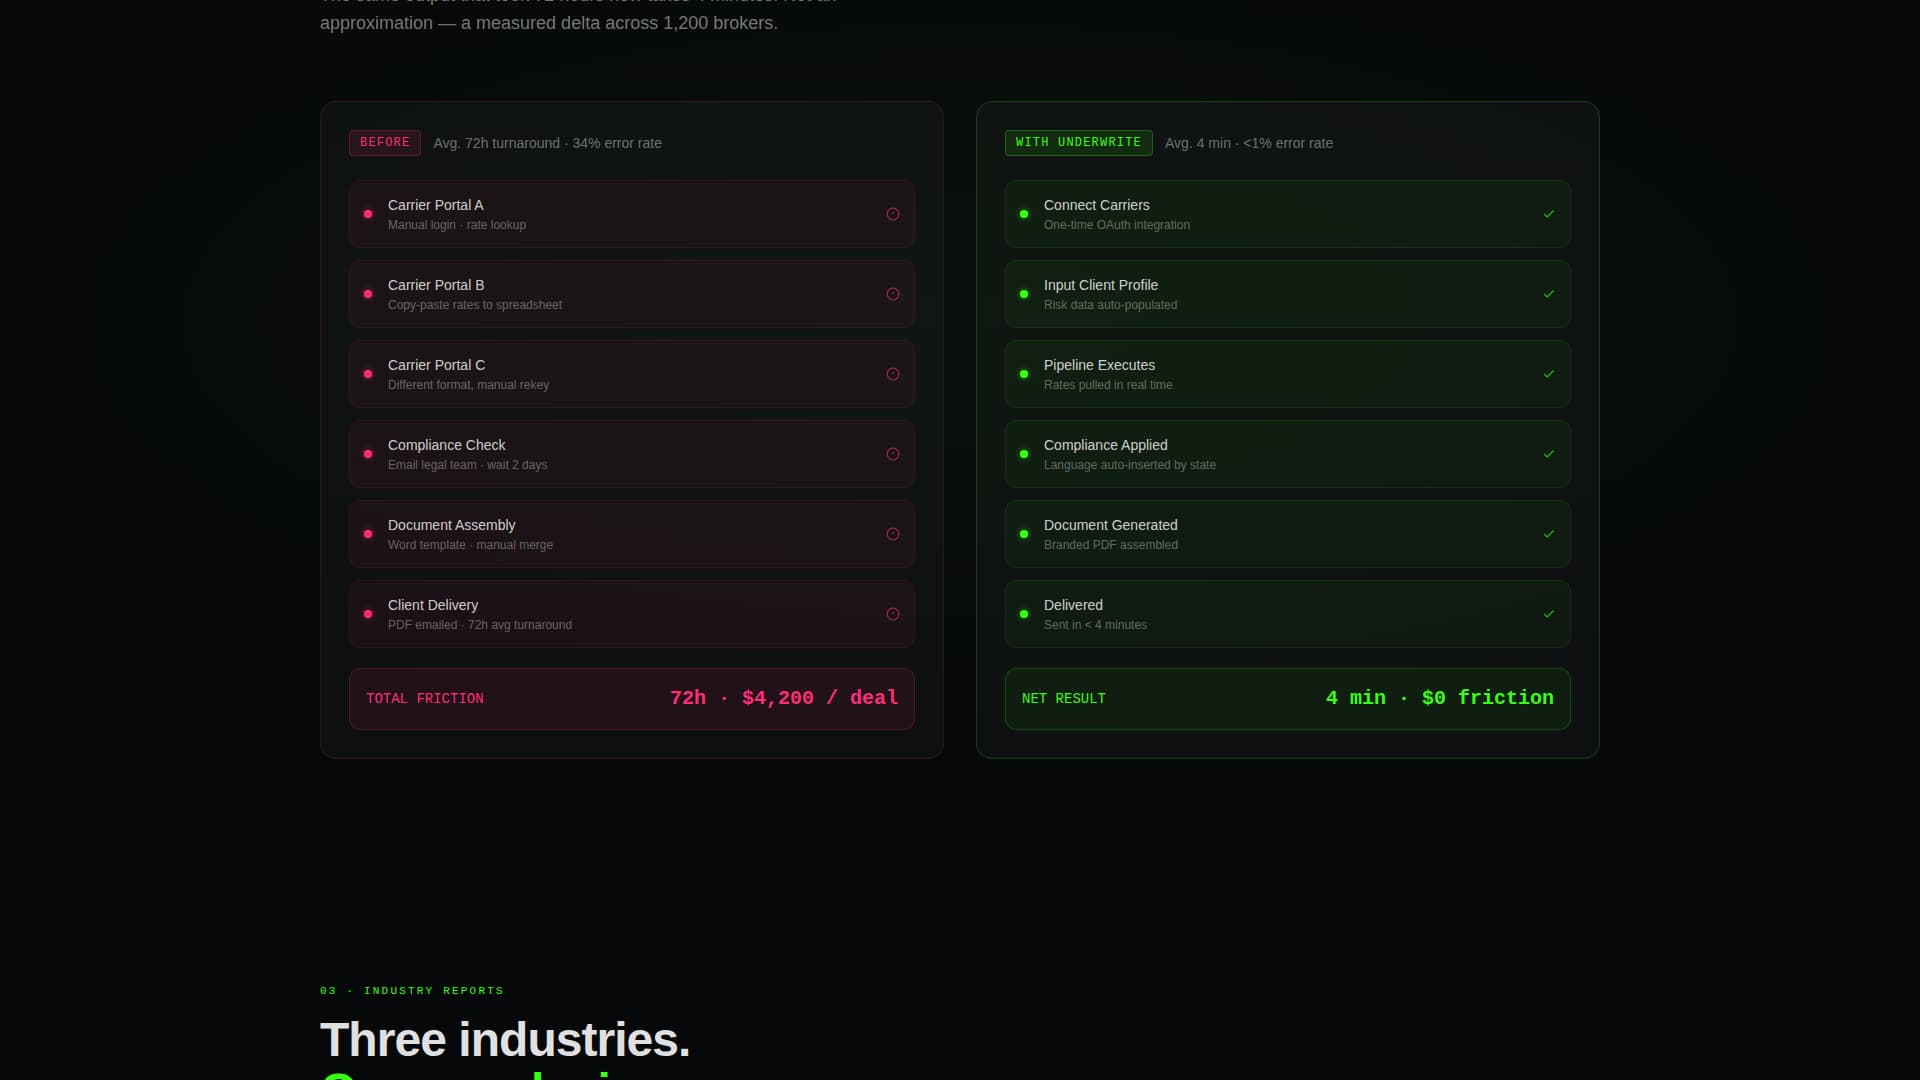The height and width of the screenshot is (1080, 1920).
Task: Click 'Copy-paste rates to spreadsheet' subtitle
Action: (x=475, y=305)
